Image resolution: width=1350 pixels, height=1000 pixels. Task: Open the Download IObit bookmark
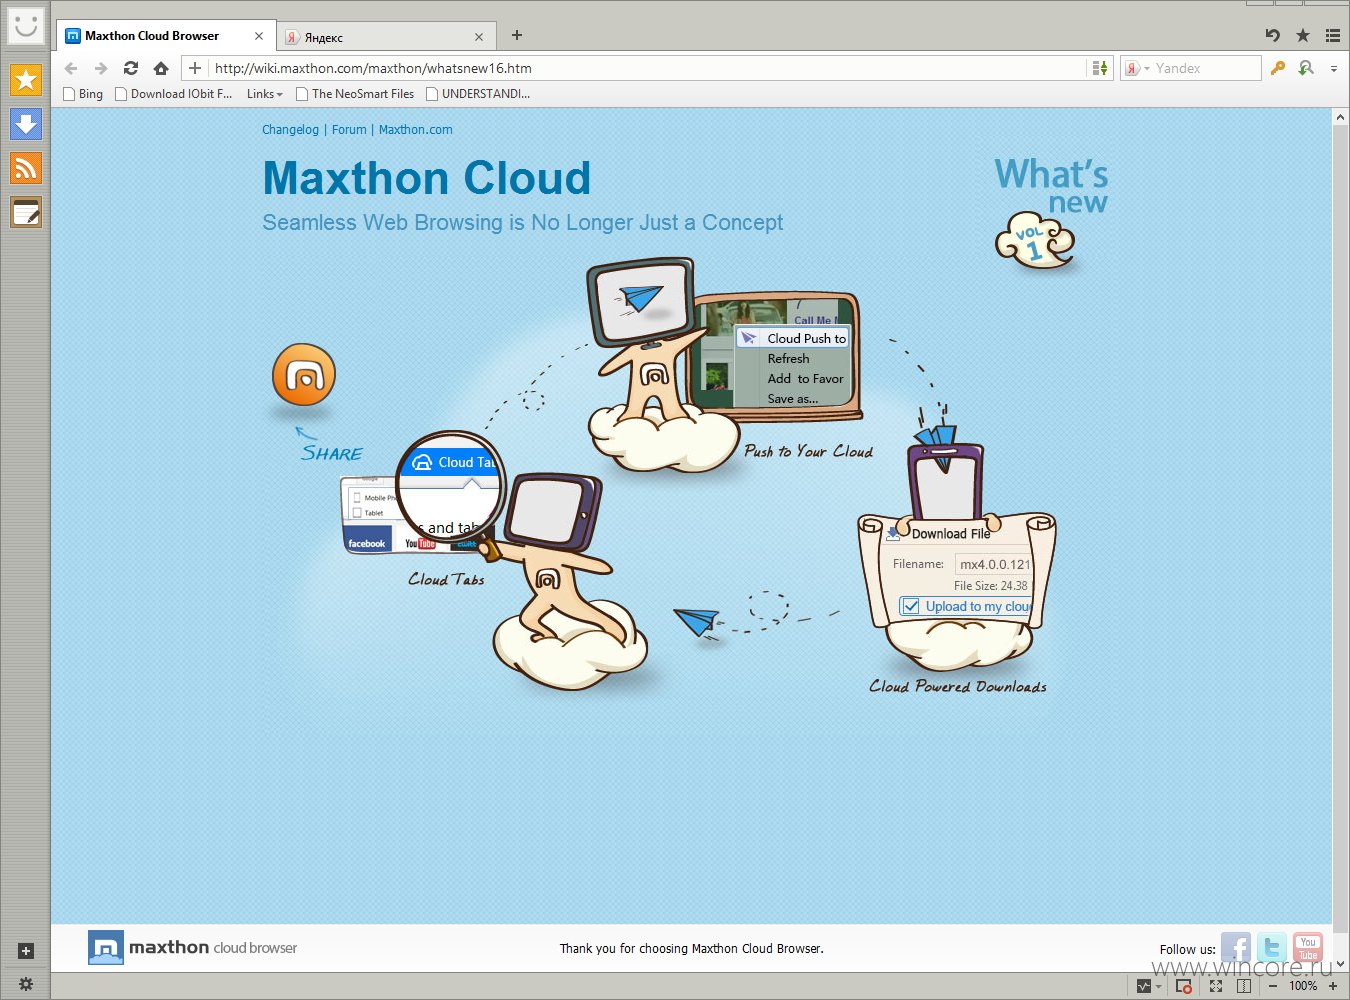click(x=174, y=94)
